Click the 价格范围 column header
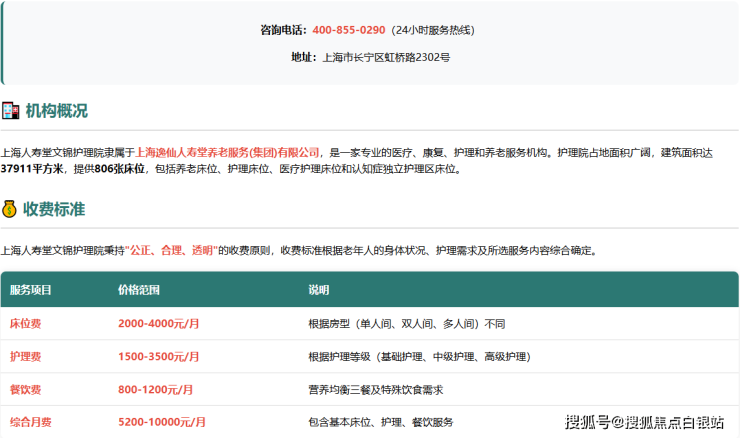740x438 pixels. (139, 290)
